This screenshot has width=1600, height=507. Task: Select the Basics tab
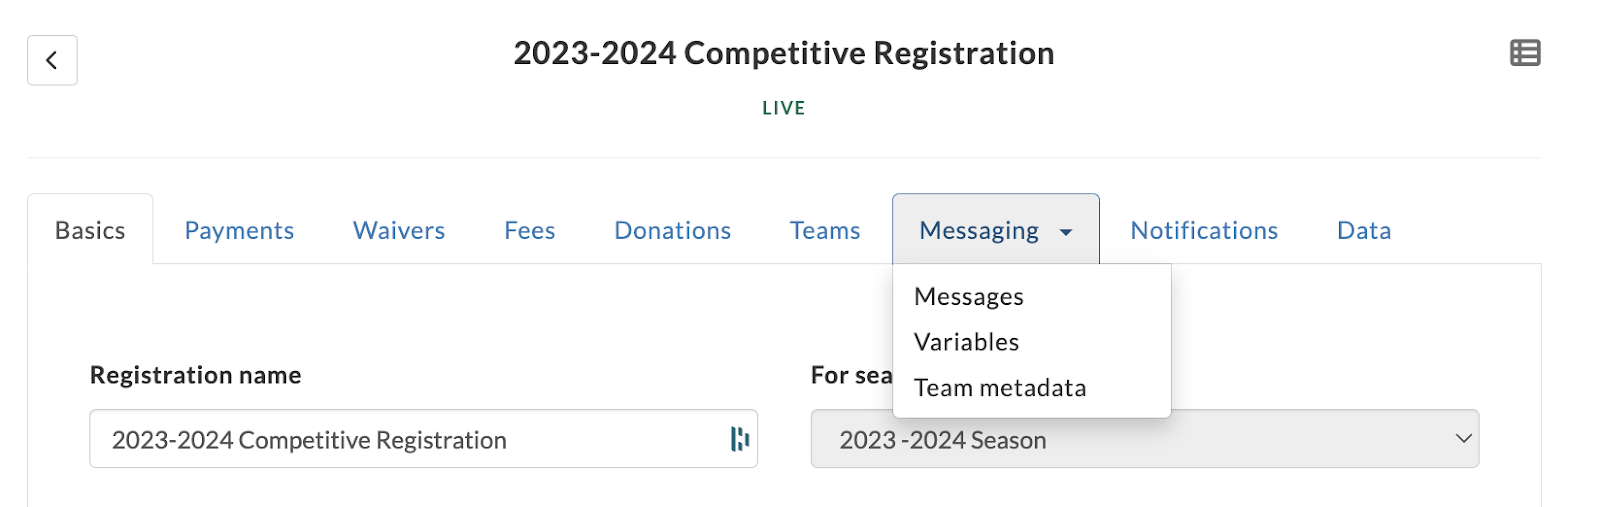(x=90, y=230)
